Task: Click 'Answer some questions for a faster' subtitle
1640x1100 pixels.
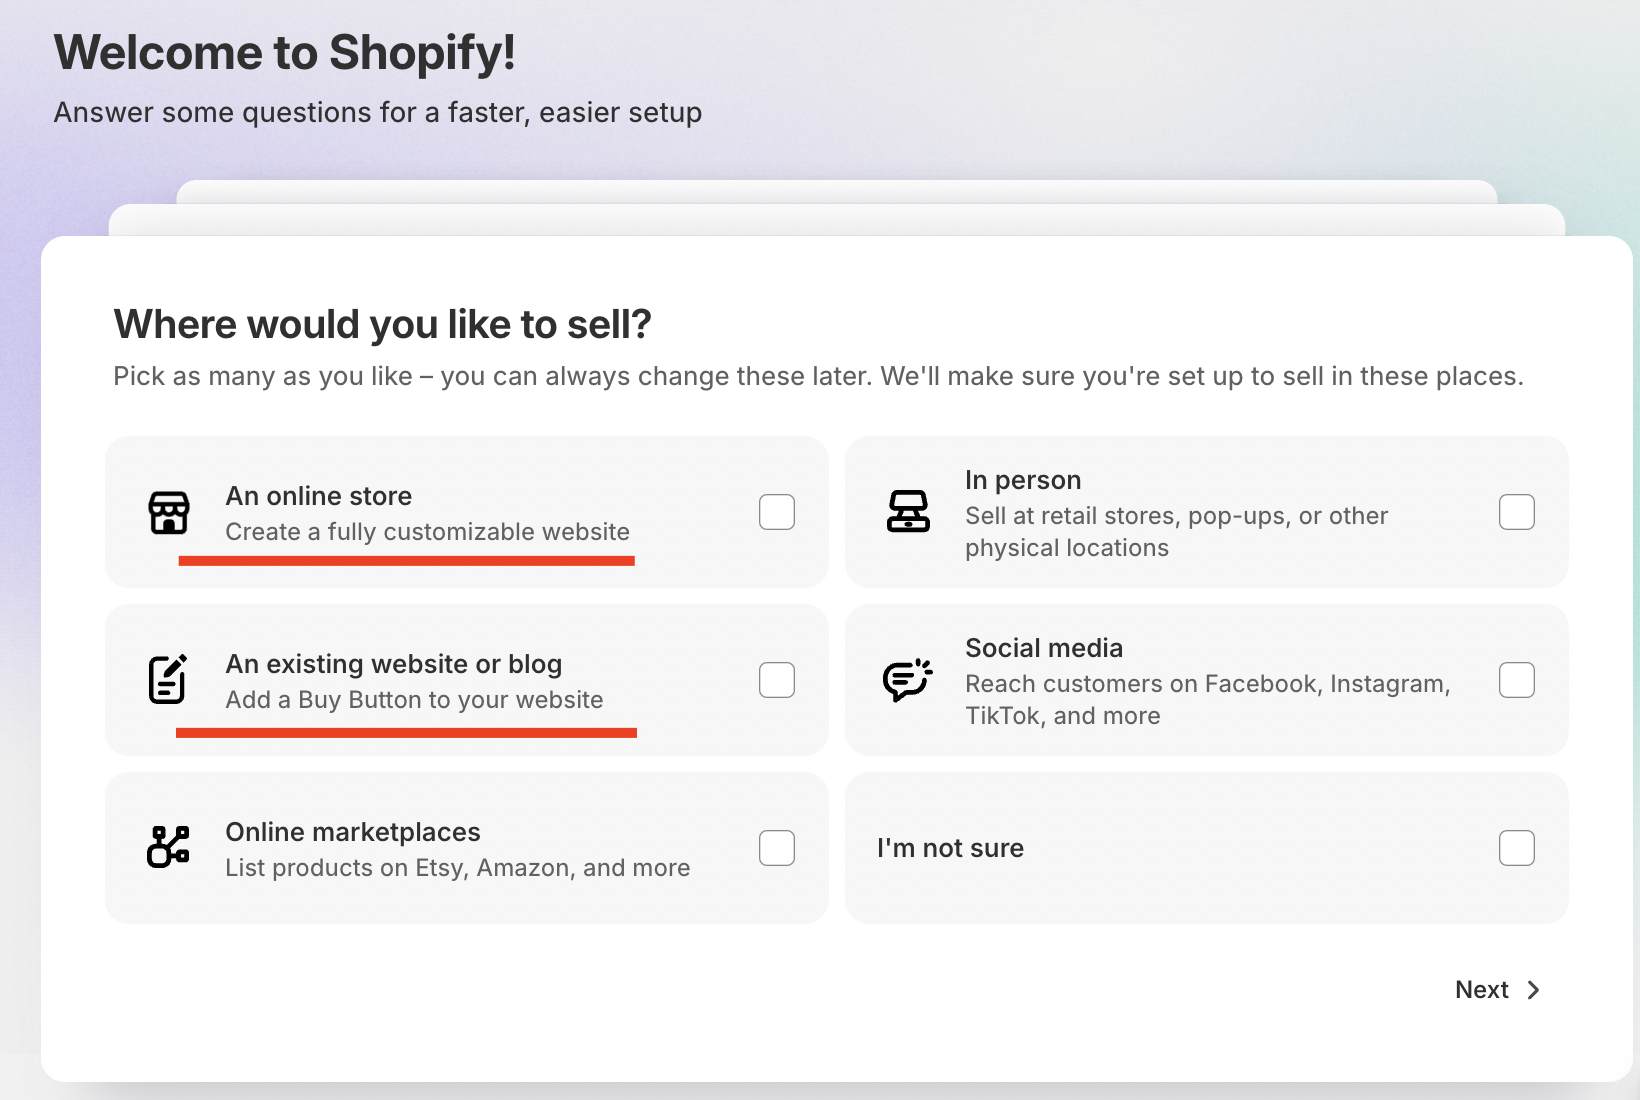Action: point(378,112)
